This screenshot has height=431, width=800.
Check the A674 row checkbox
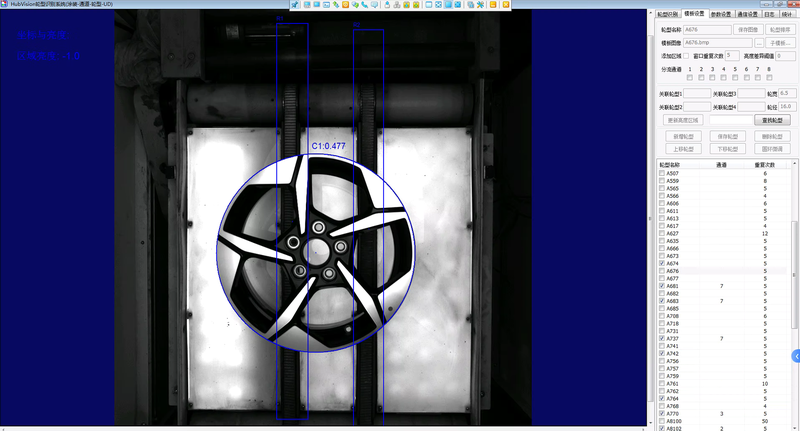[x=661, y=263]
